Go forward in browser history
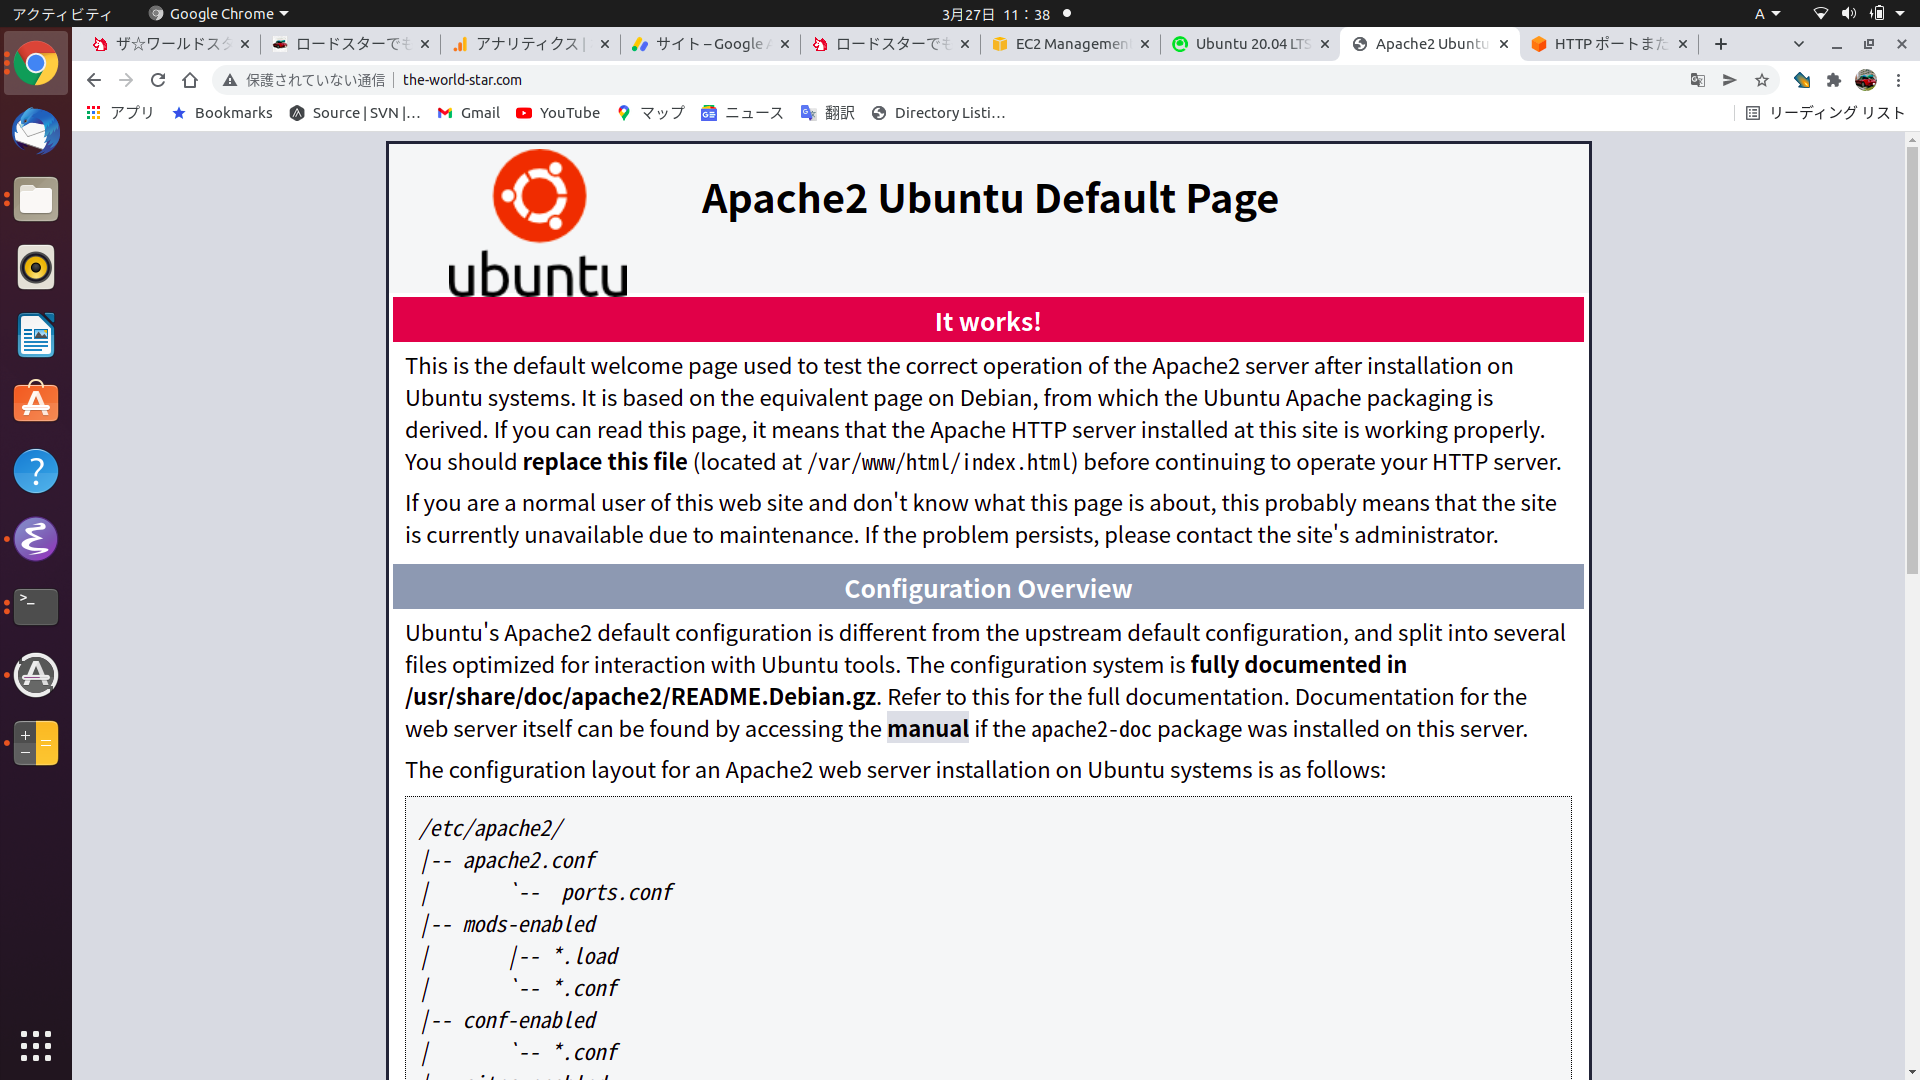The image size is (1920, 1080). (126, 80)
